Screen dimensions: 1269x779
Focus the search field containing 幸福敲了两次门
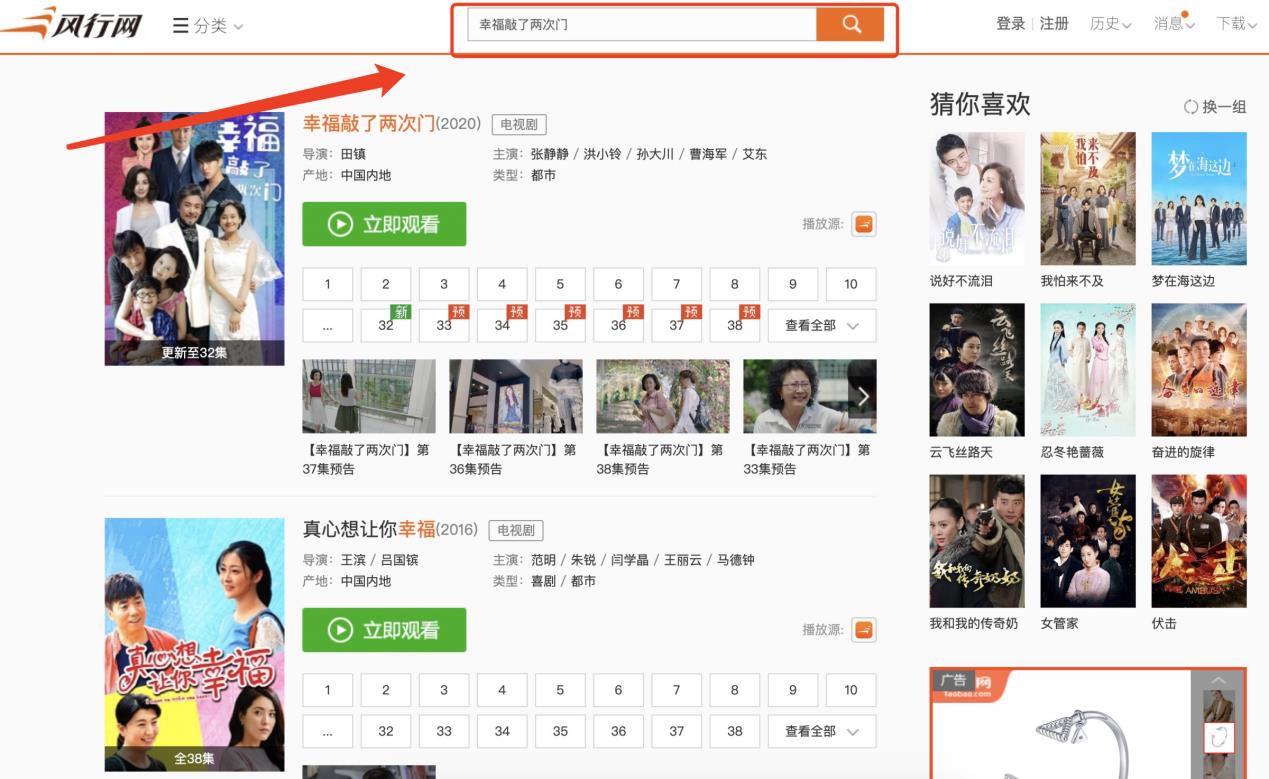pos(642,25)
